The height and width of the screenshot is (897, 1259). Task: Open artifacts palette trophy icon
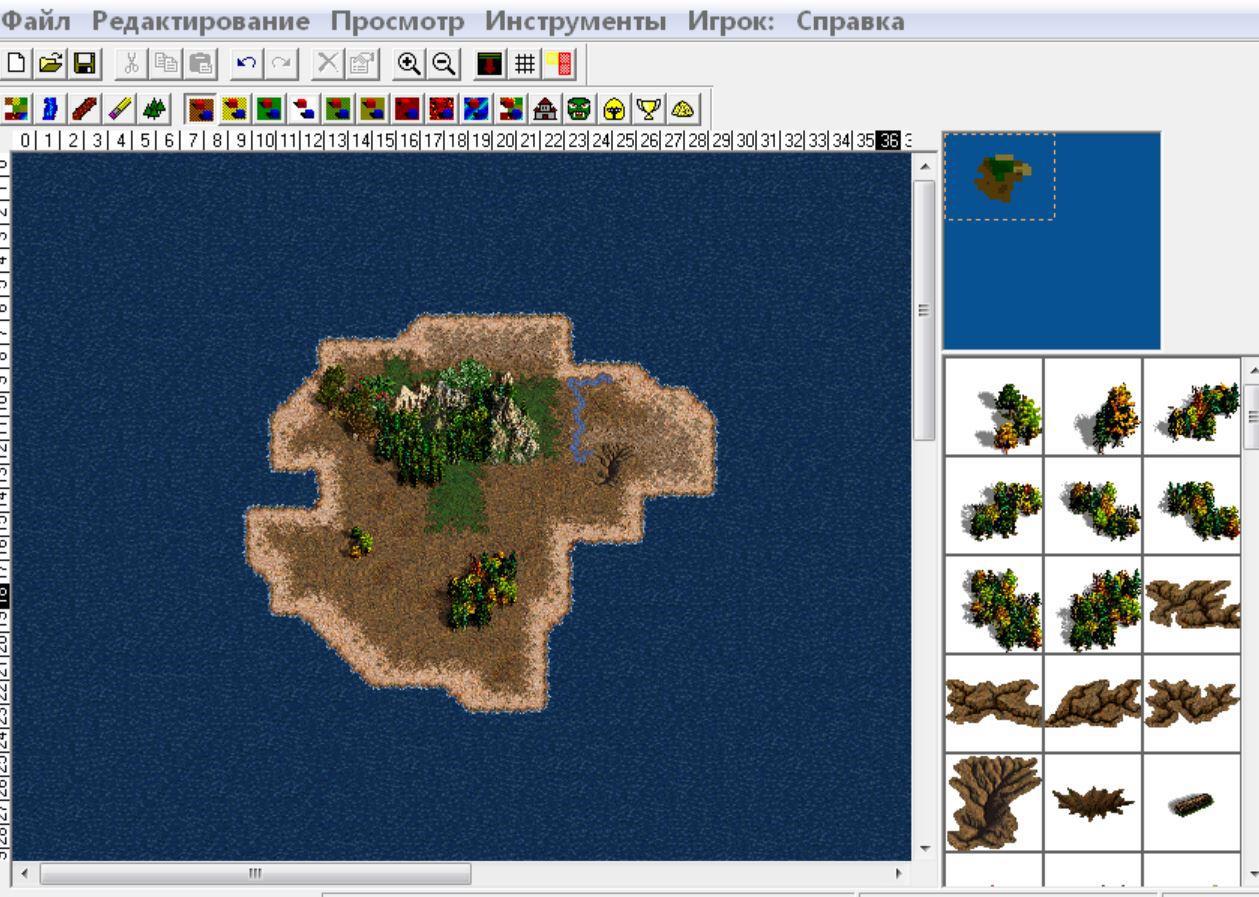[x=648, y=107]
